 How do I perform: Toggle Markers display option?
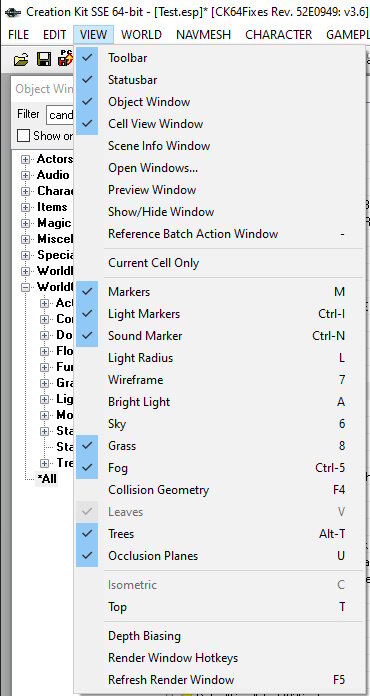pyautogui.click(x=220, y=292)
